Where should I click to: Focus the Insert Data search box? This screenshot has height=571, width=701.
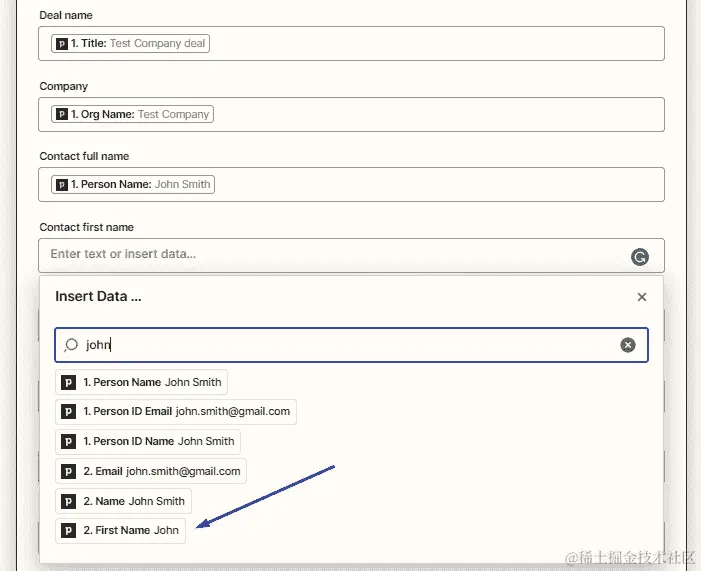(351, 345)
